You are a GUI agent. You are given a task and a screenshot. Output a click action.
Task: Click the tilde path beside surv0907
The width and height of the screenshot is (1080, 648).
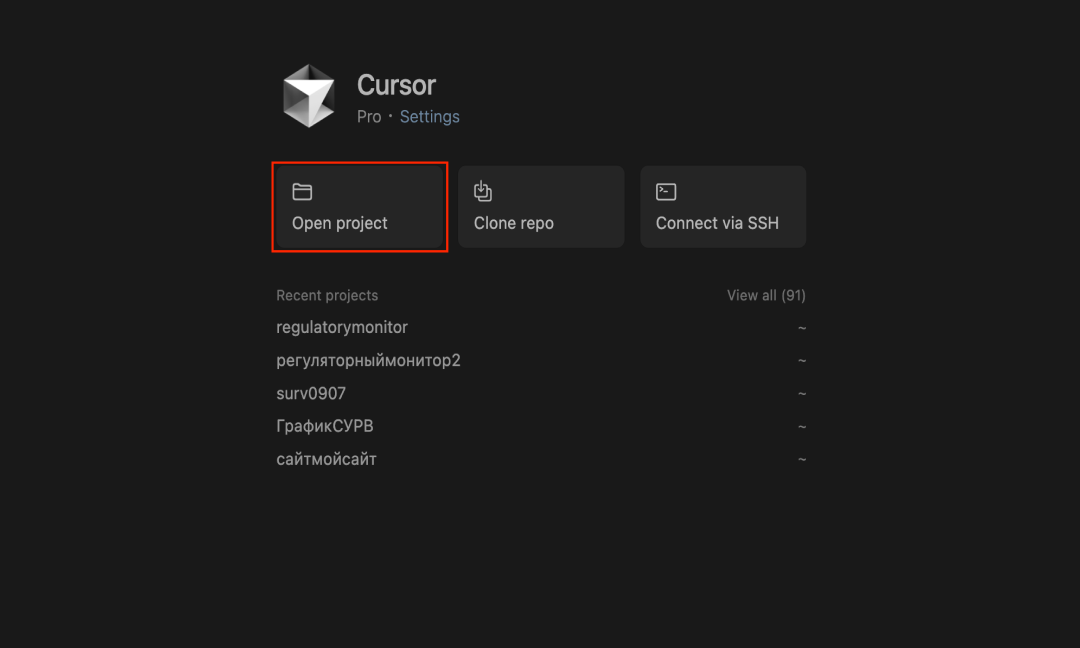[x=802, y=394]
